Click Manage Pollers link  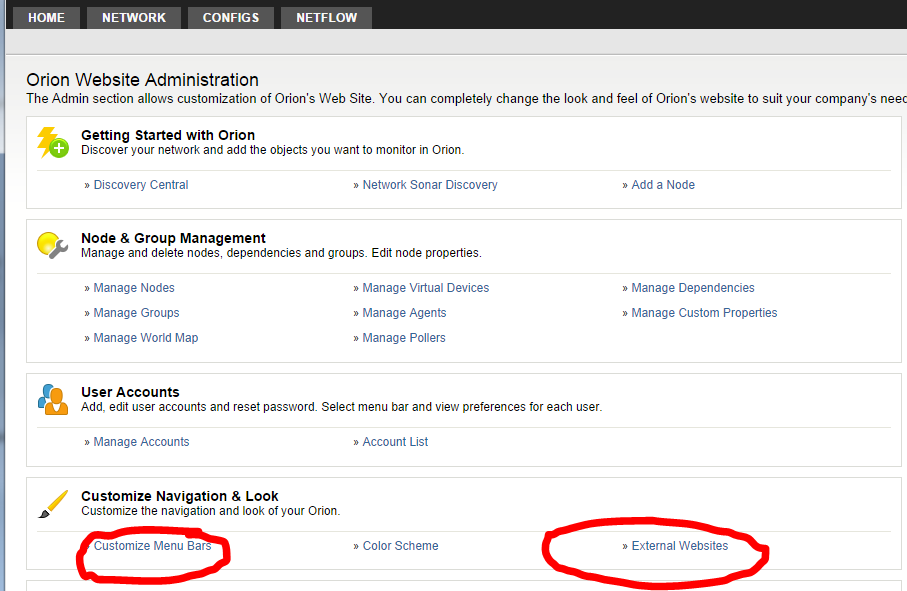click(404, 337)
